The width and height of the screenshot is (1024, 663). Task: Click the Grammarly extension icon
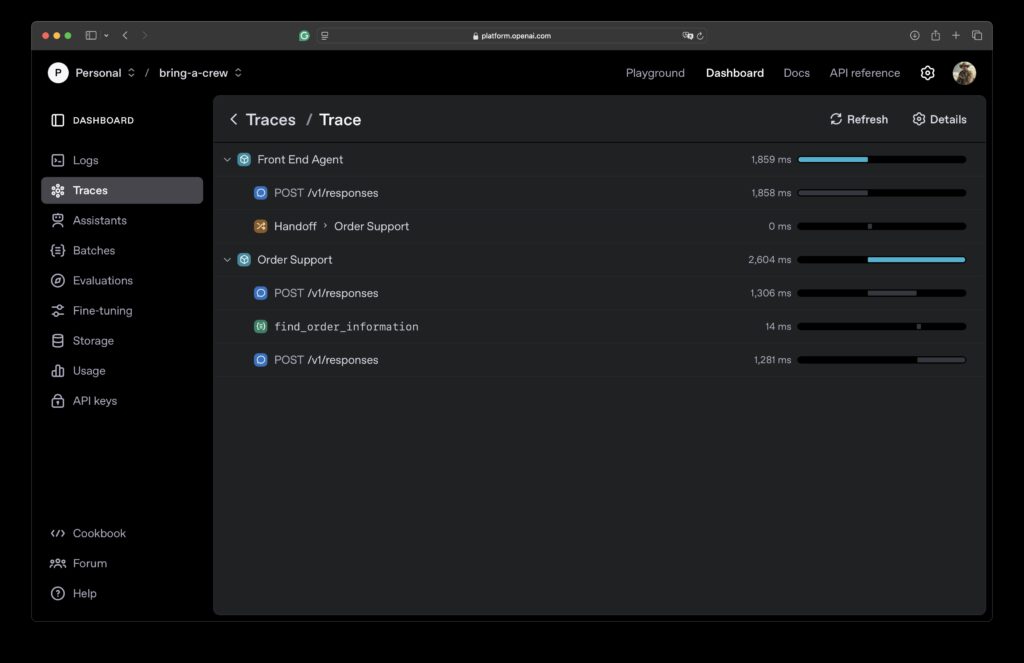(304, 36)
